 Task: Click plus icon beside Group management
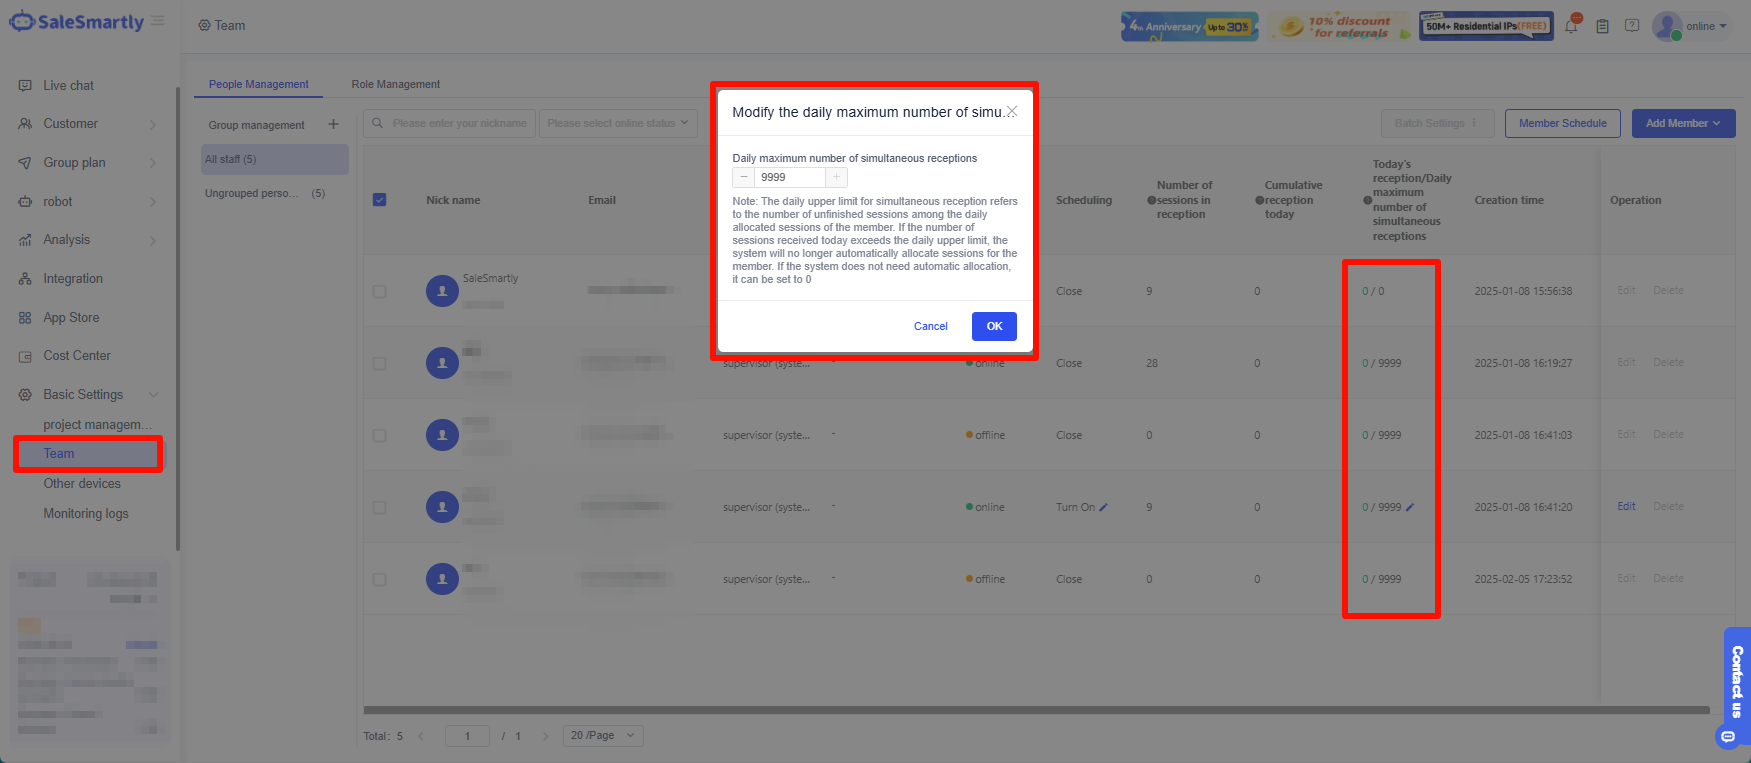333,125
